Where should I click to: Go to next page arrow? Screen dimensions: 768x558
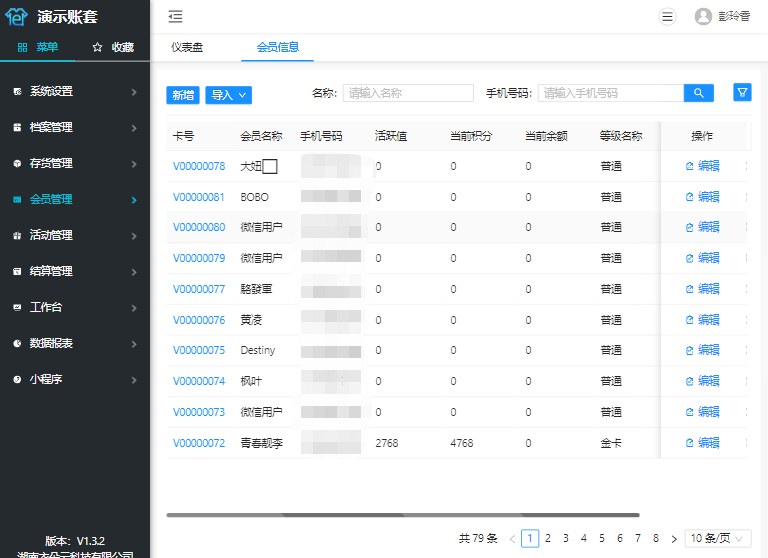[x=674, y=539]
